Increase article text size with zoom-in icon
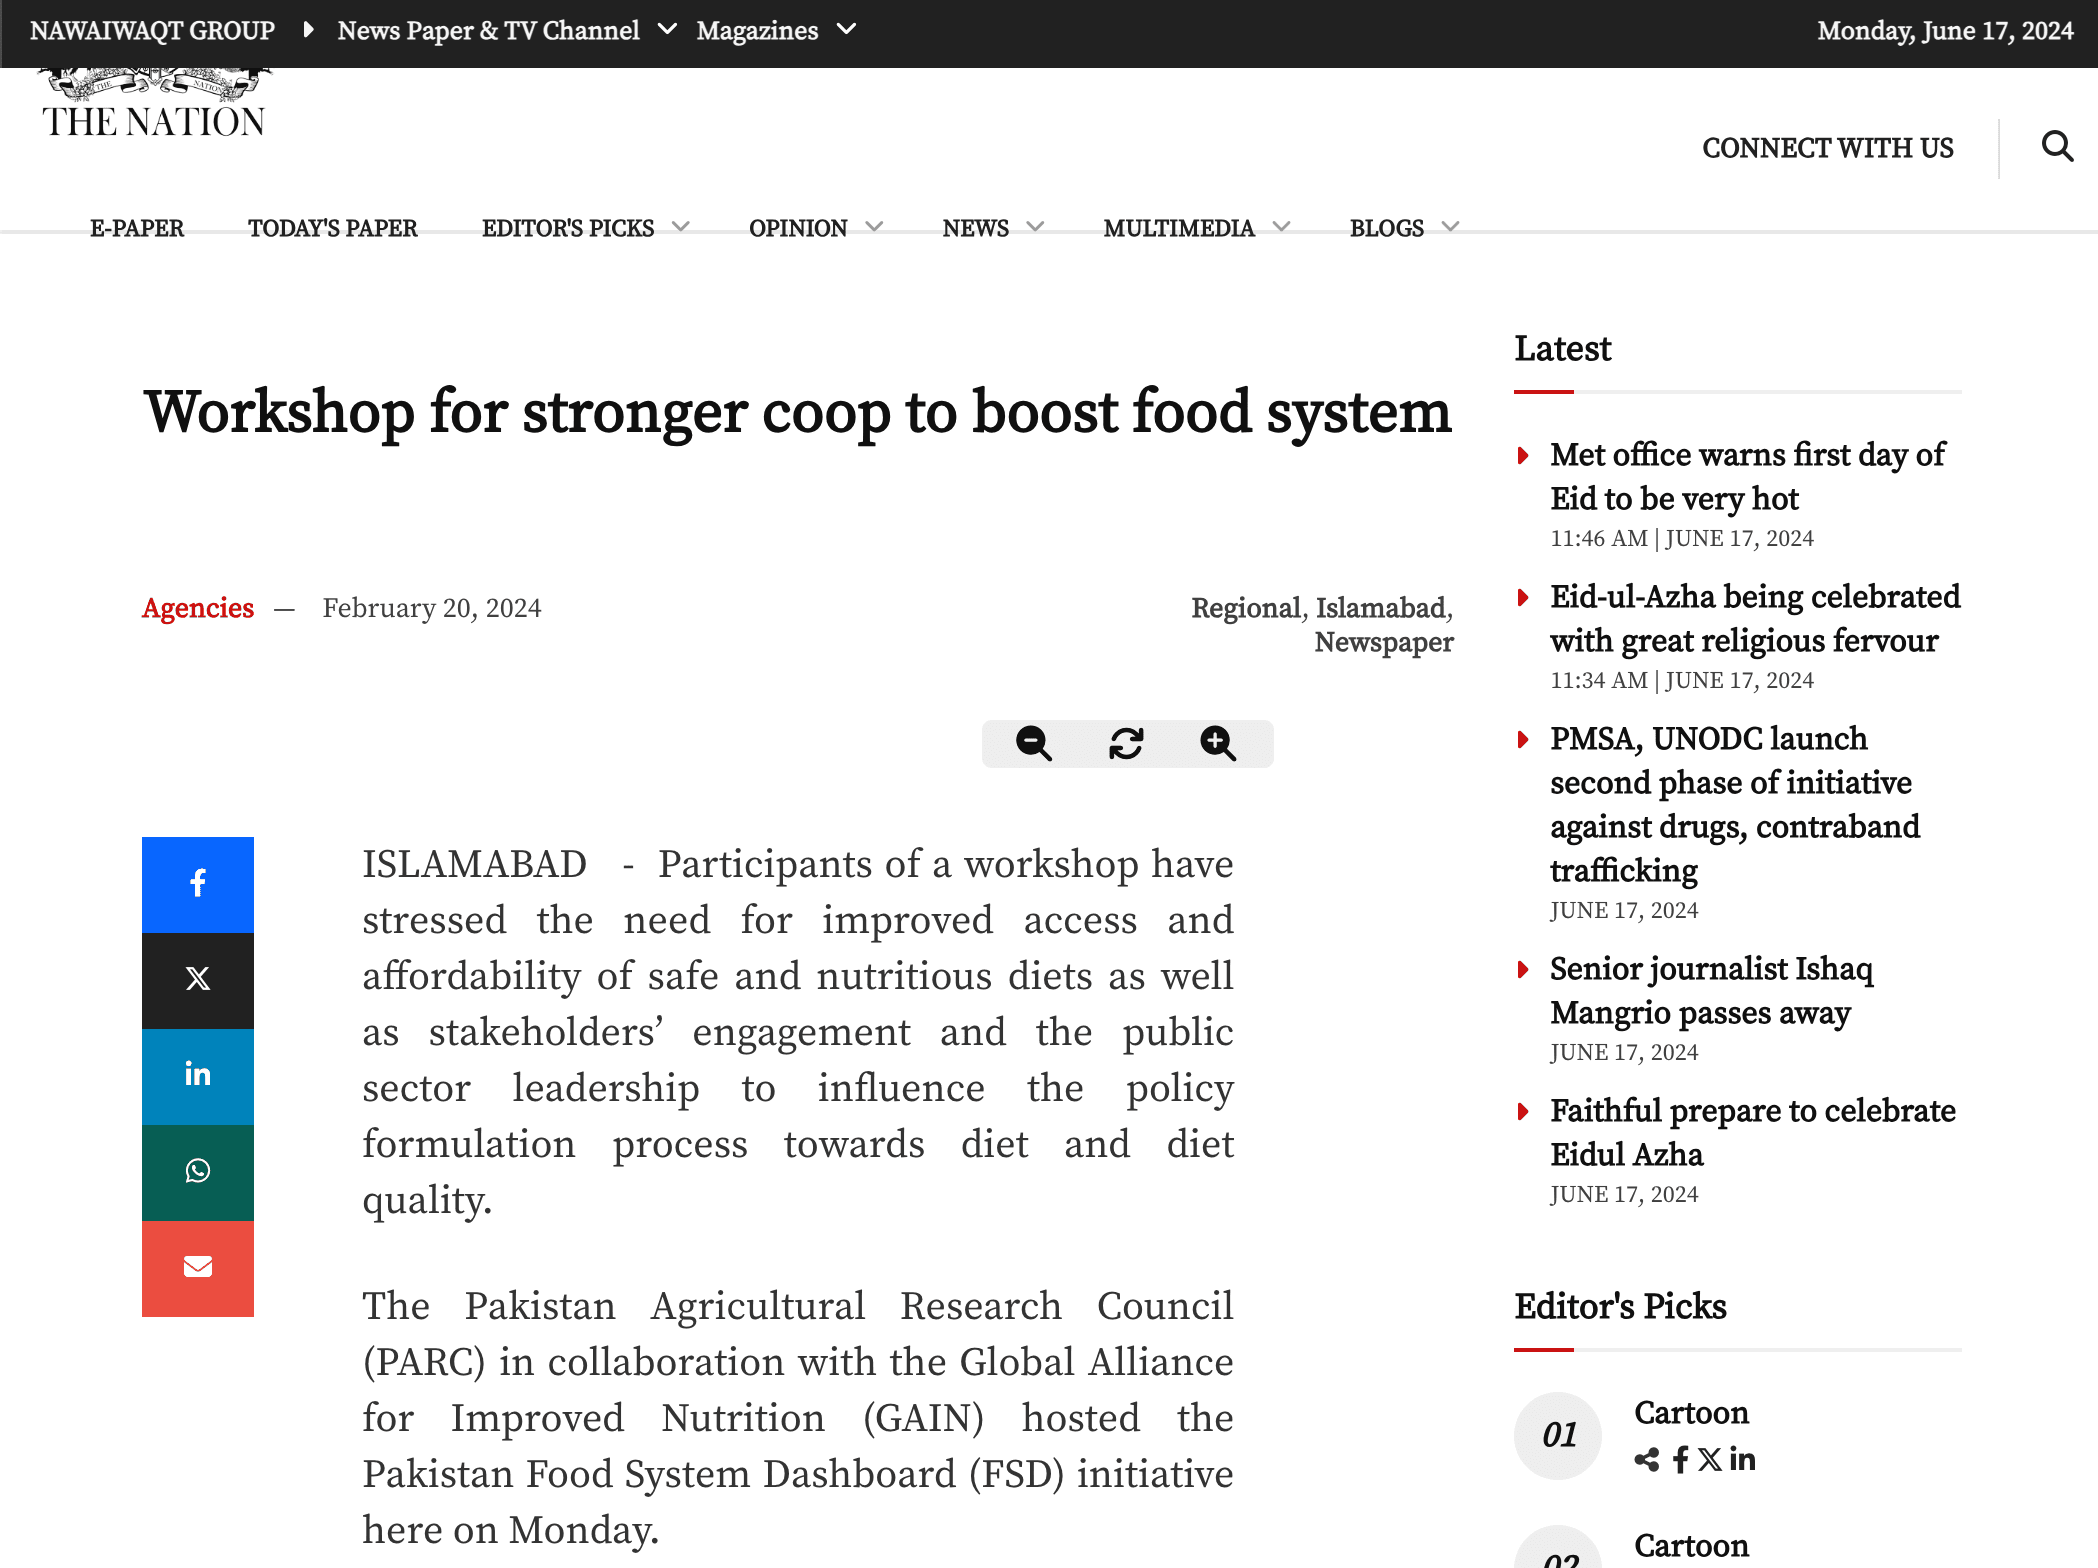The height and width of the screenshot is (1568, 2098). click(1218, 744)
